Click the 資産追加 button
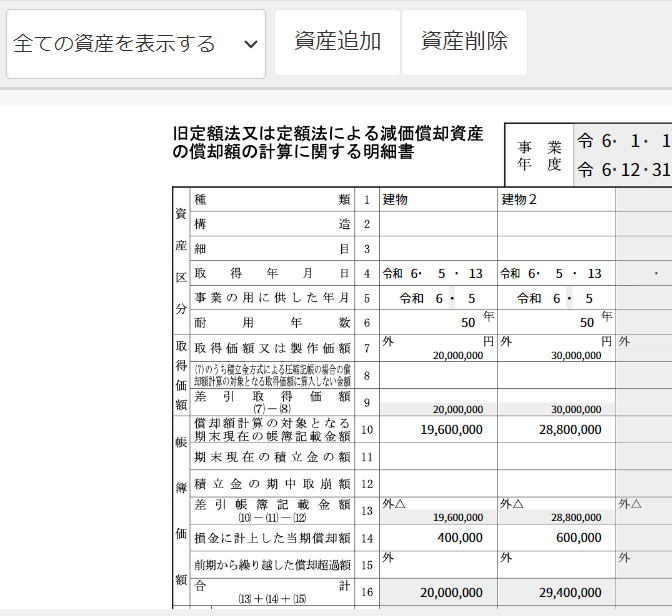Image resolution: width=672 pixels, height=616 pixels. [x=337, y=42]
